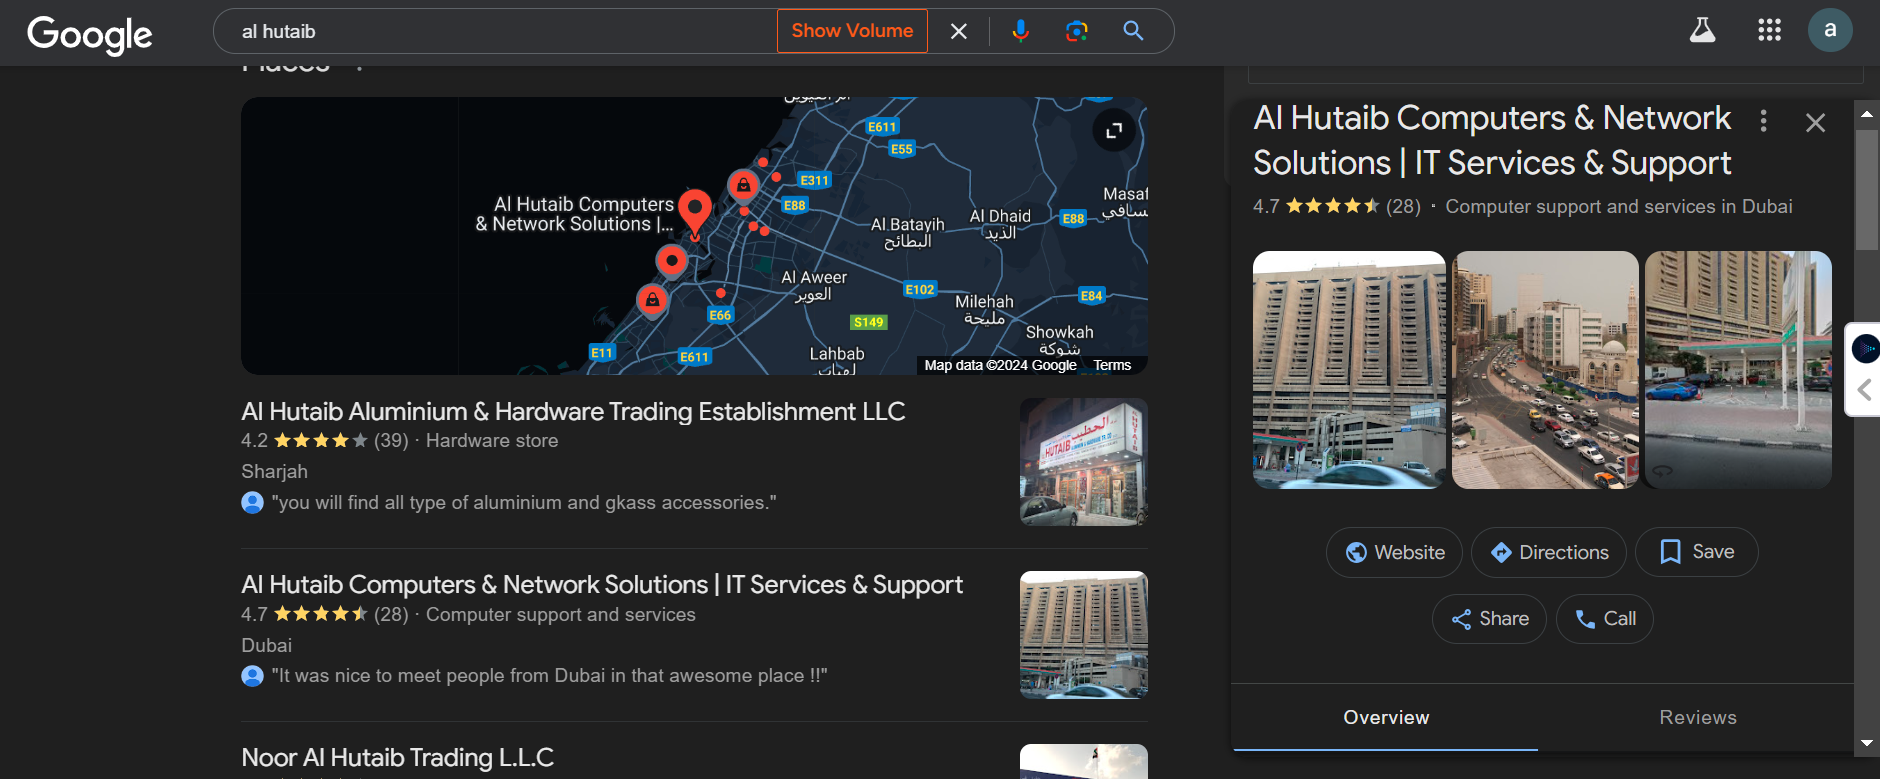The image size is (1880, 779).
Task: Switch to the Reviews tab
Action: coord(1697,718)
